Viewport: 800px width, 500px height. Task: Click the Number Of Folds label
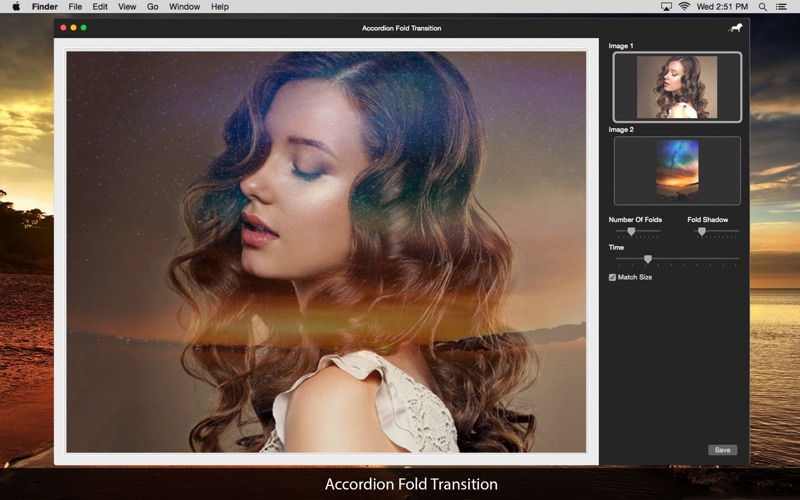point(635,219)
